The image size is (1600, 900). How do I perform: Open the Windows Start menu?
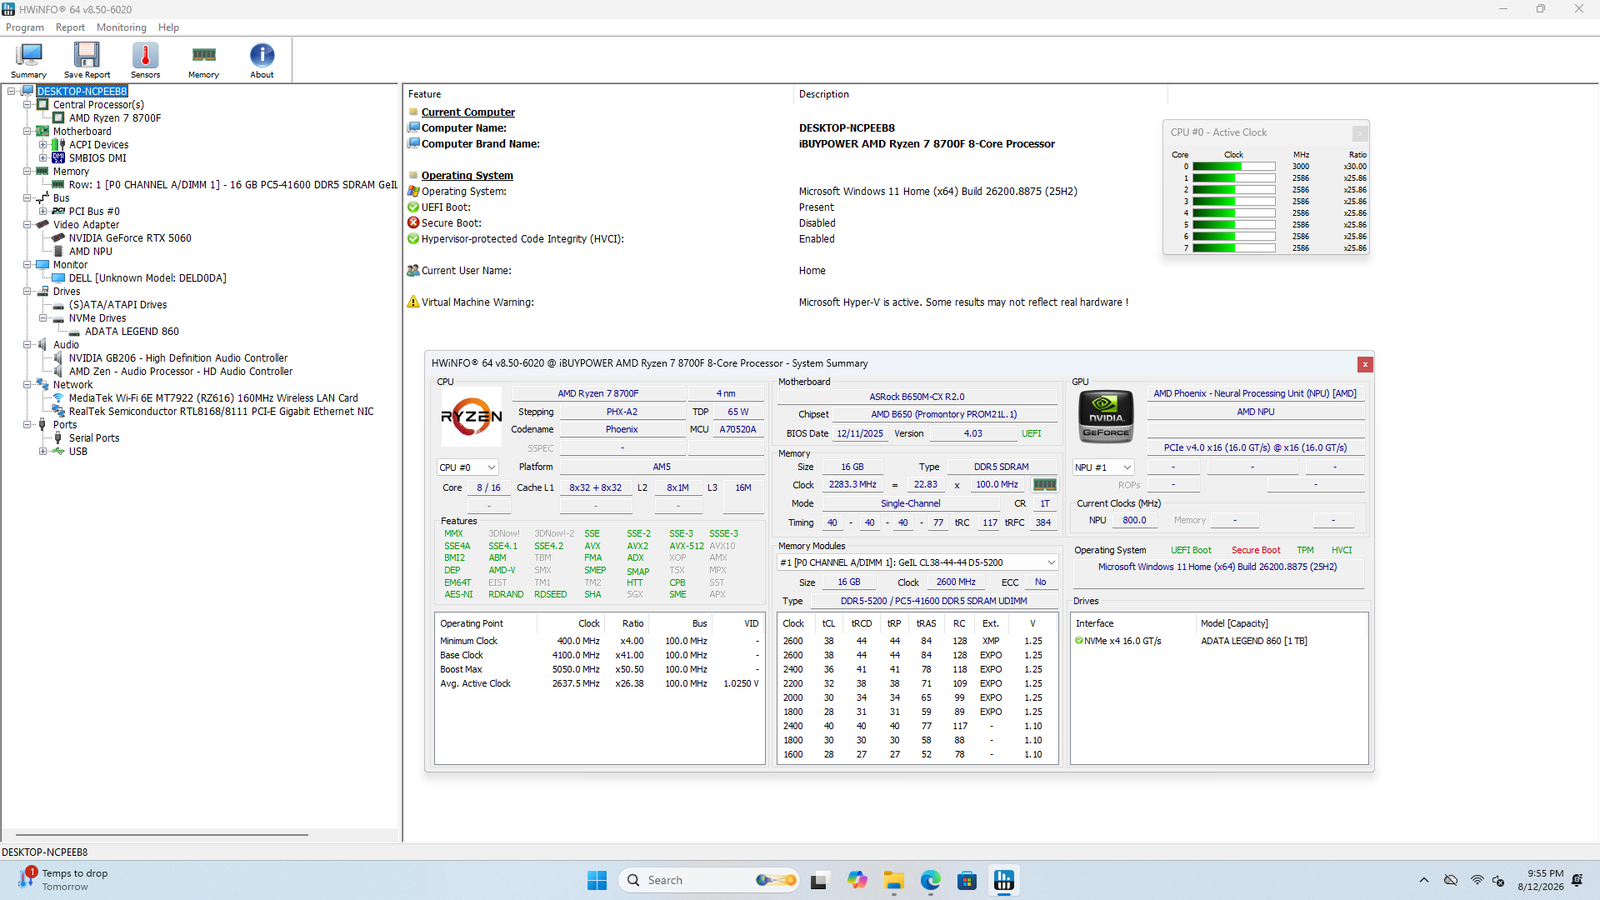pos(597,880)
